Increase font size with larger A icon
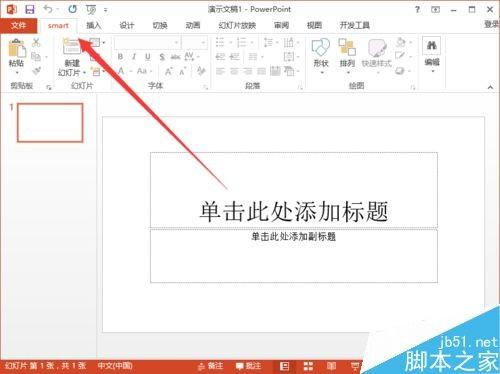The height and width of the screenshot is (374, 500). pos(169,71)
